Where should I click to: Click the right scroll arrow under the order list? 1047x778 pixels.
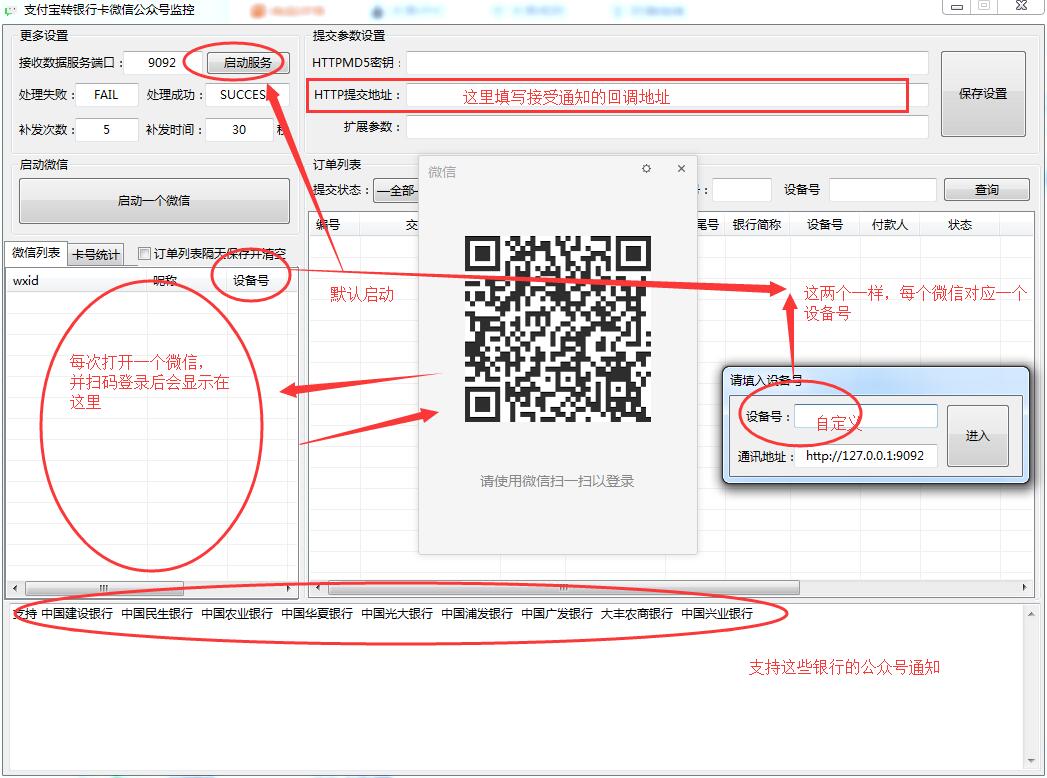tap(1026, 588)
